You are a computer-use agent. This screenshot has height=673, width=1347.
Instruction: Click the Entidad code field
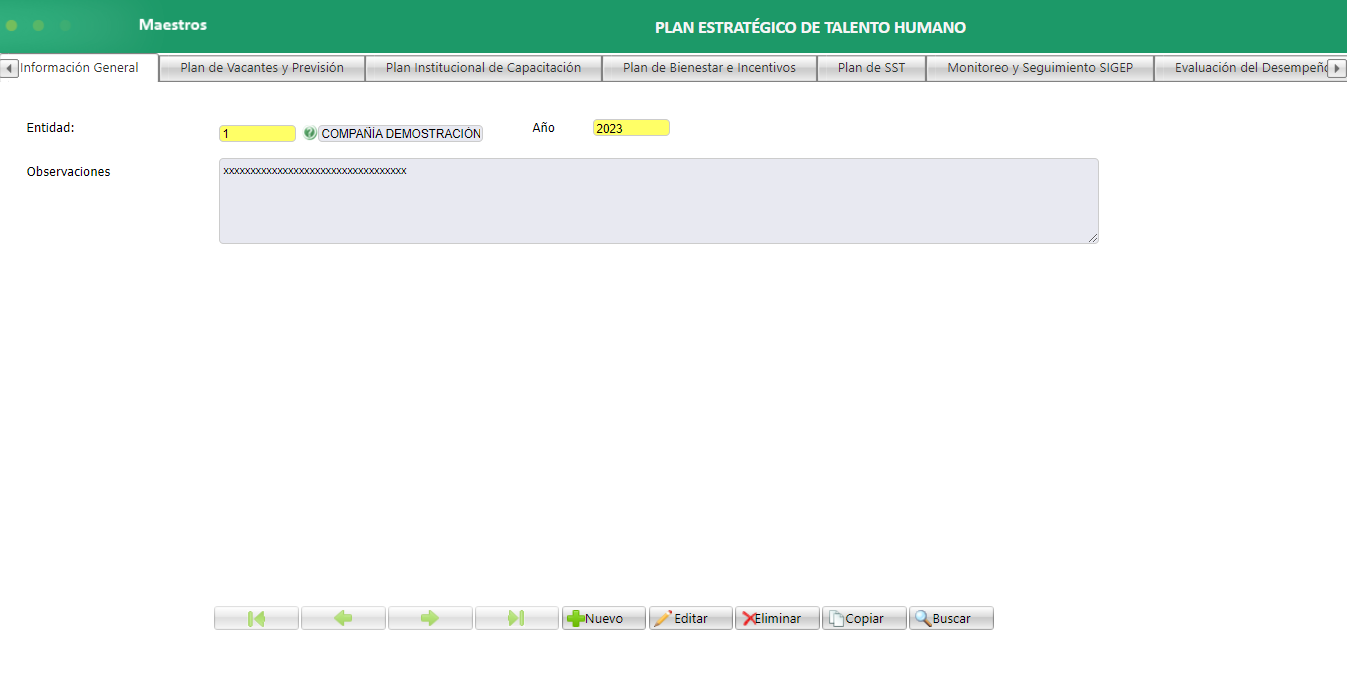click(257, 133)
